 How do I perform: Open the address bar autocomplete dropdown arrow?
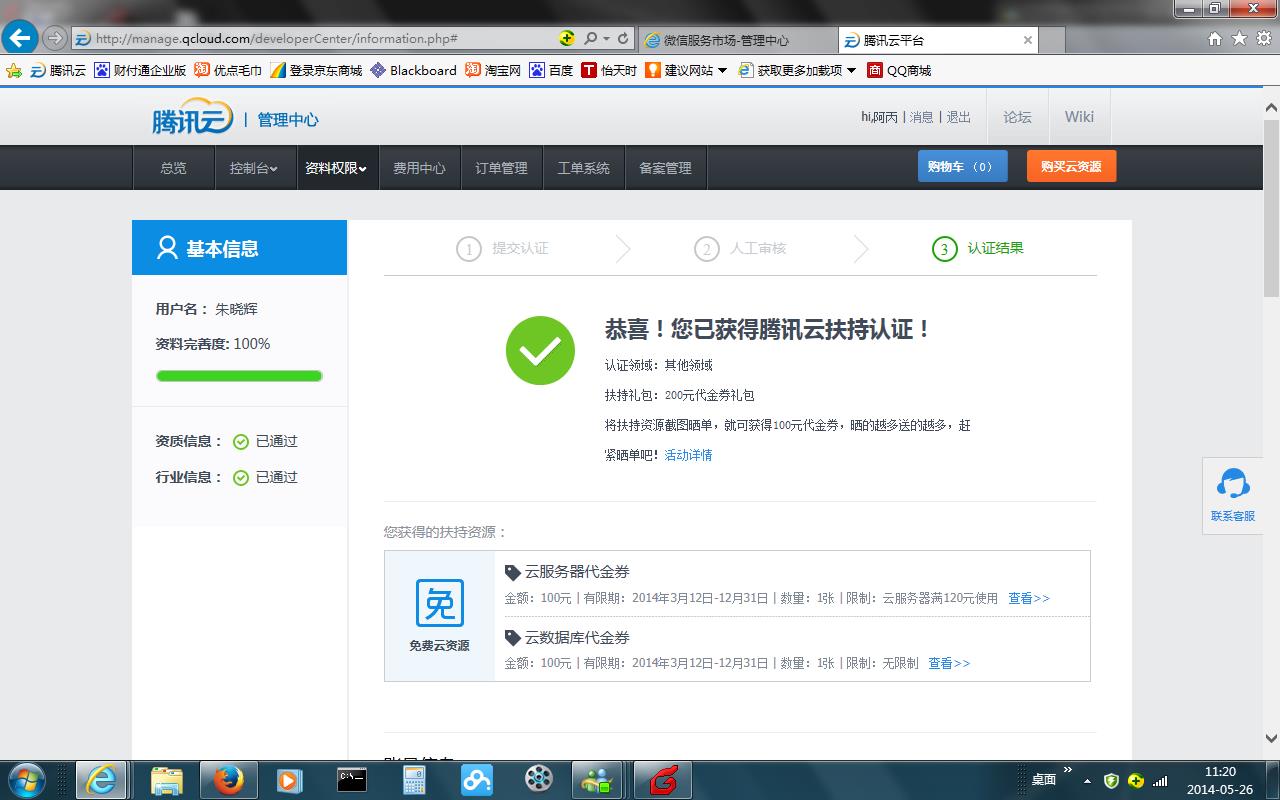(x=606, y=39)
